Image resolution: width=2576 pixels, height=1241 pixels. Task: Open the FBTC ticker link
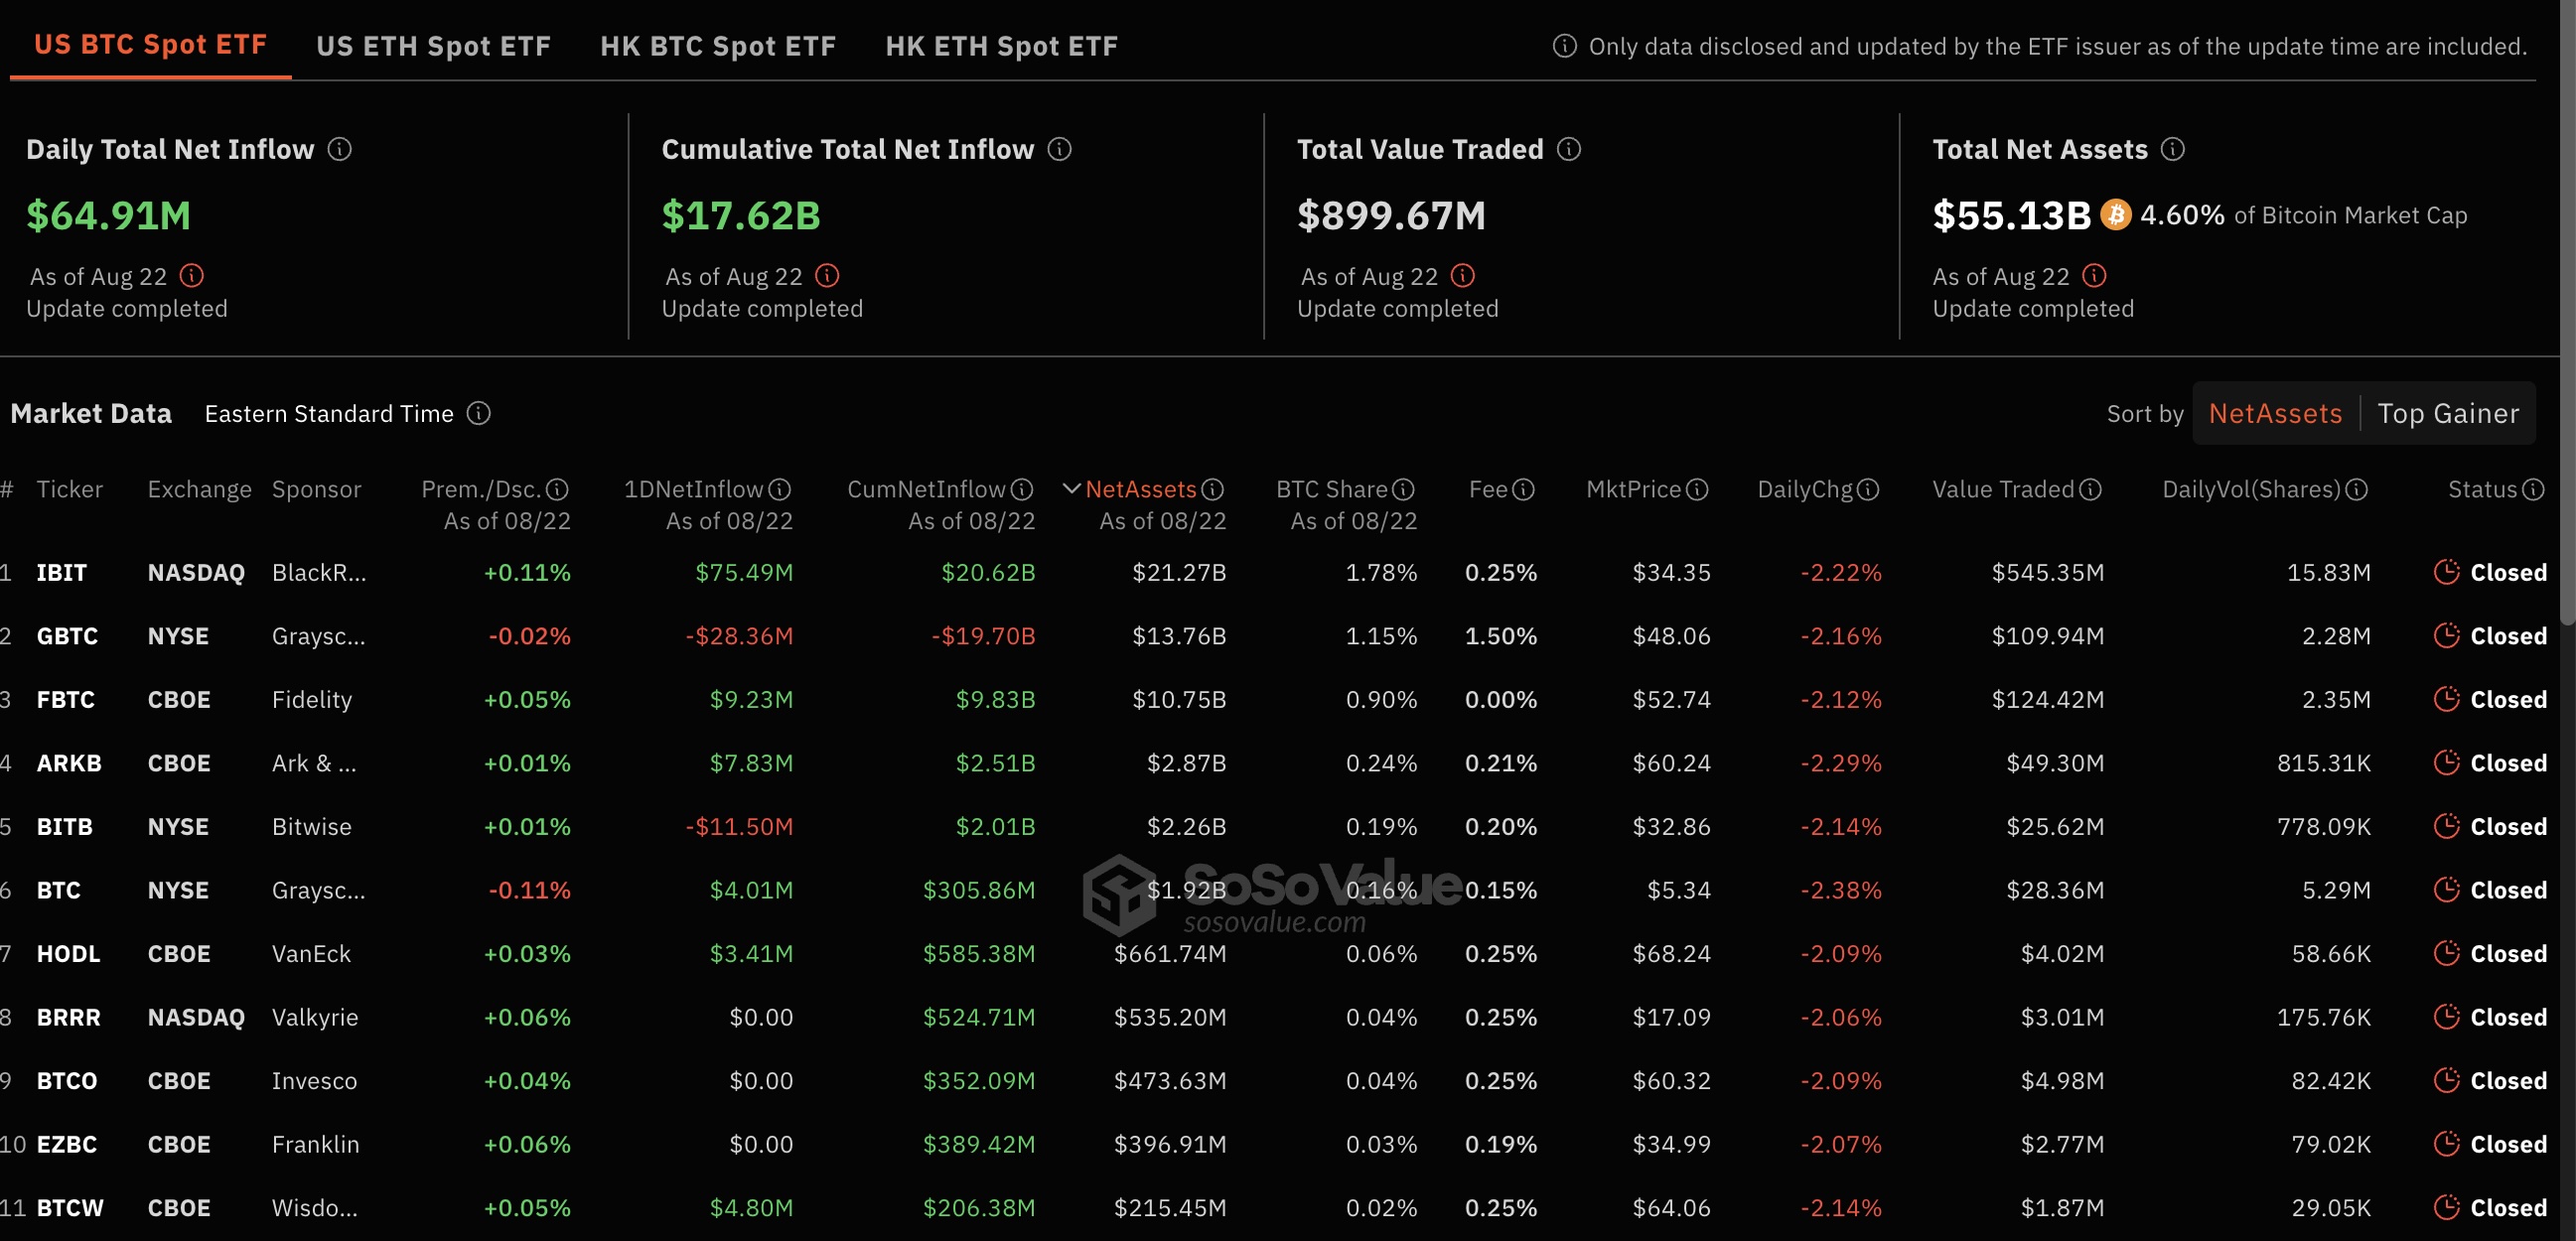(66, 699)
